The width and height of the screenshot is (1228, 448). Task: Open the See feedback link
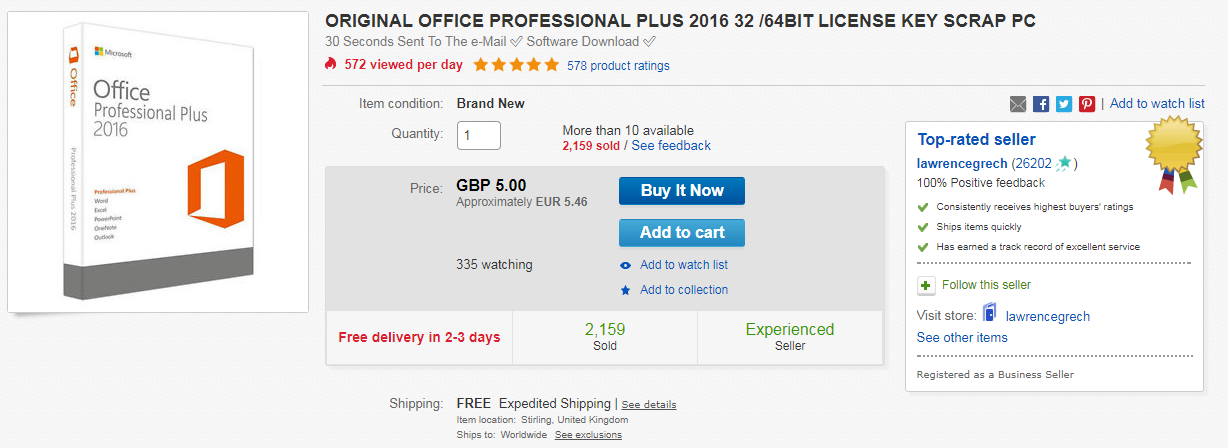coord(671,146)
